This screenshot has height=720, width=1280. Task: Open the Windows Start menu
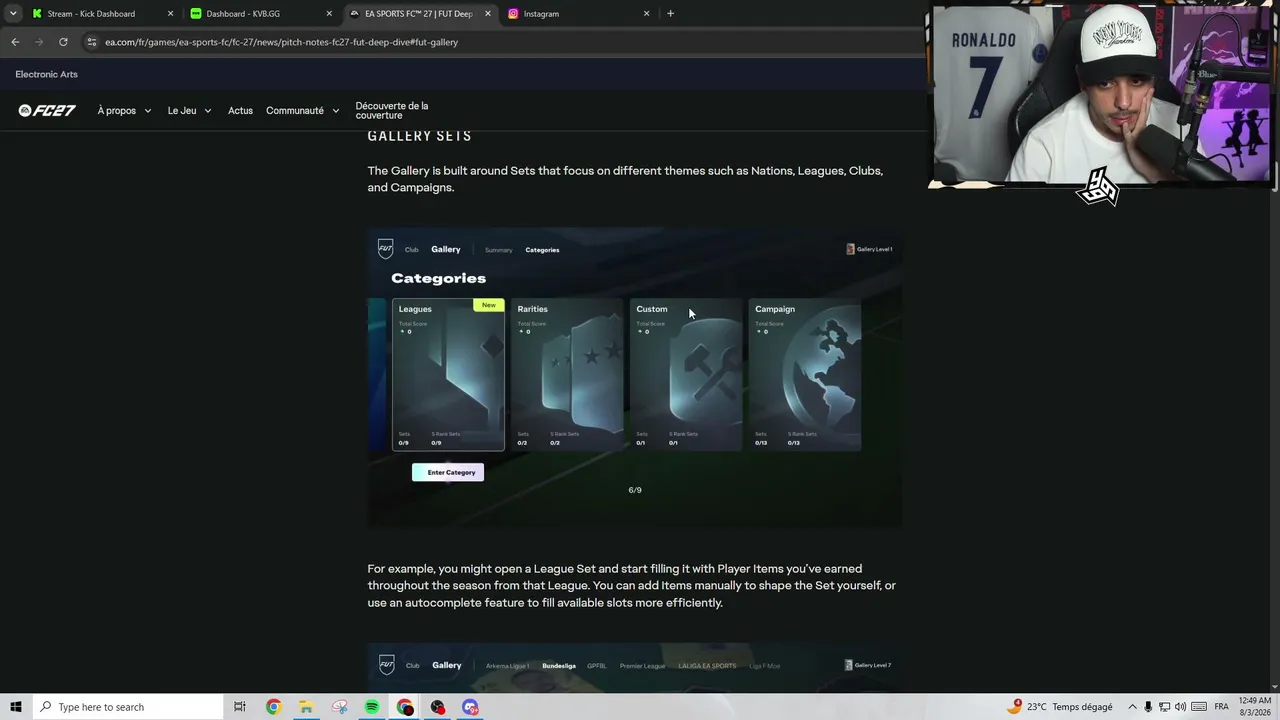(16, 707)
